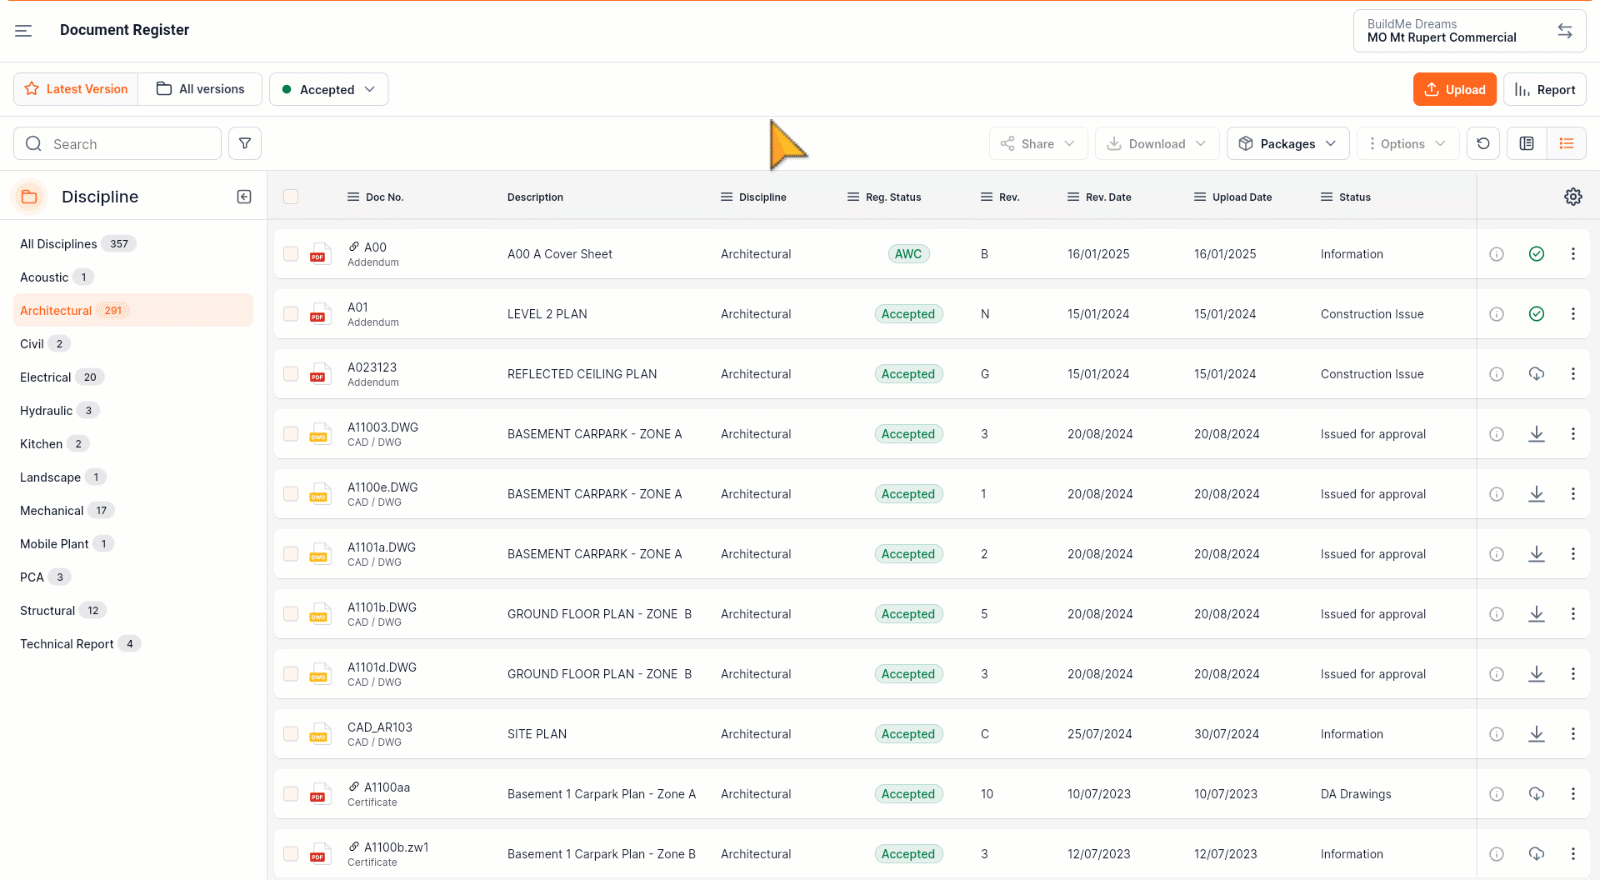This screenshot has height=880, width=1600.
Task: Collapse the Discipline side panel
Action: 244,197
